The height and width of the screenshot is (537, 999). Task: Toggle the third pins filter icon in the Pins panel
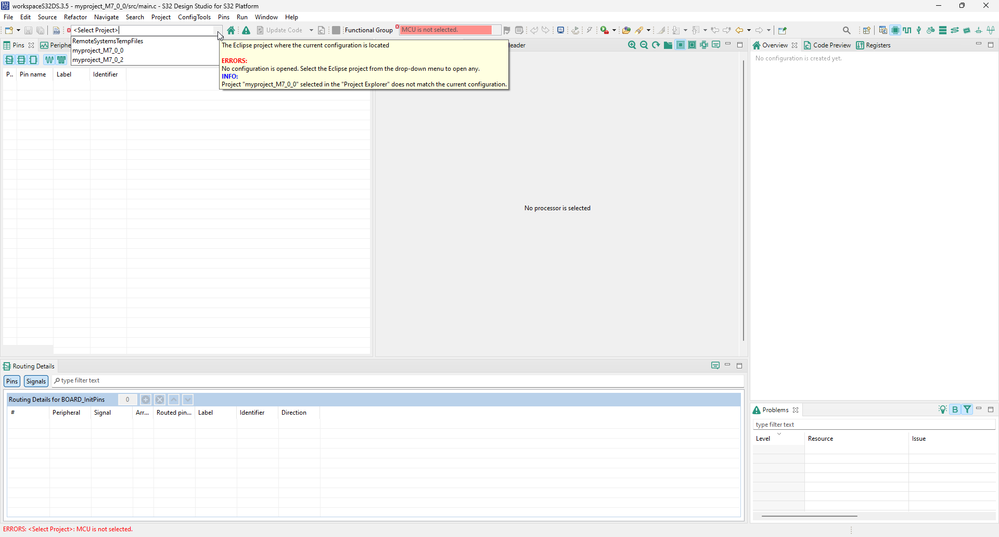click(33, 59)
